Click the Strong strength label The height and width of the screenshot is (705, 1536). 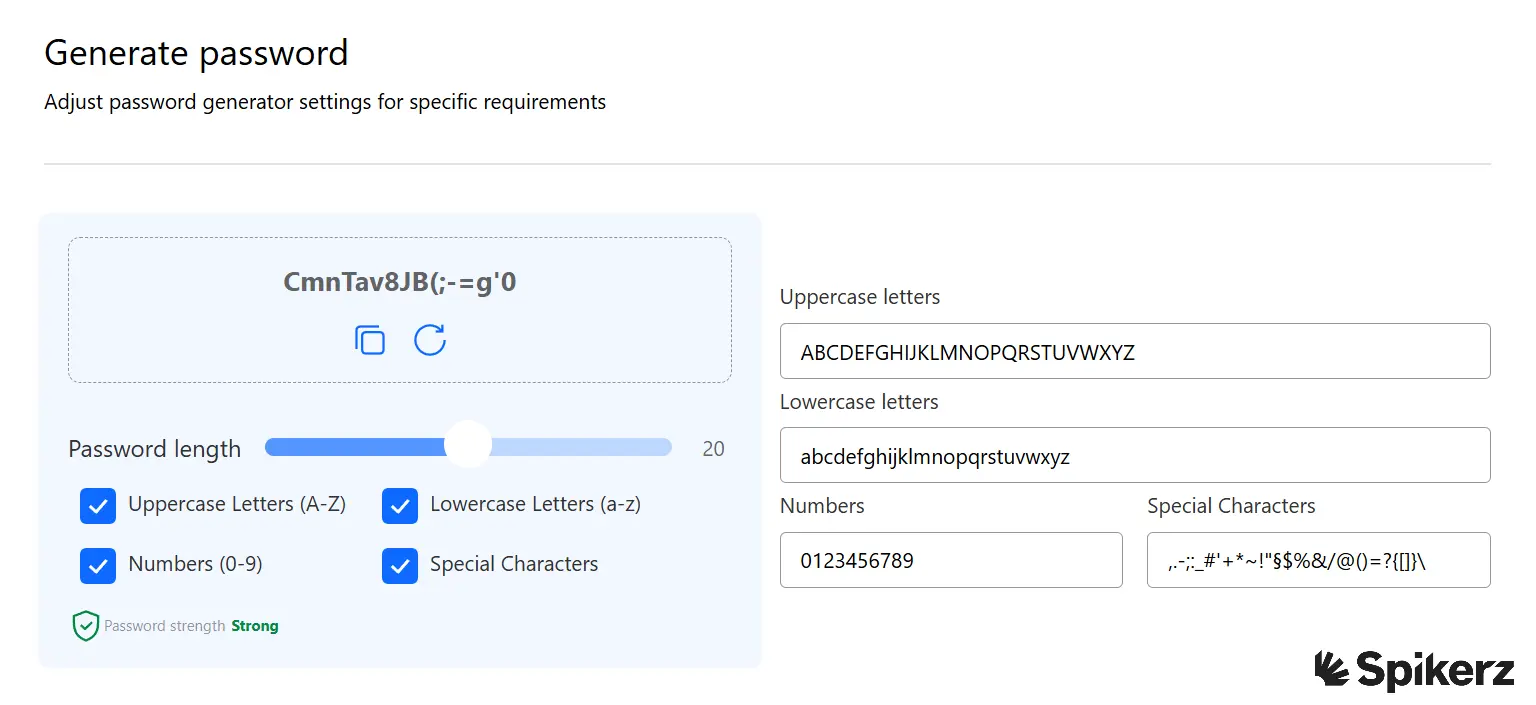(254, 625)
